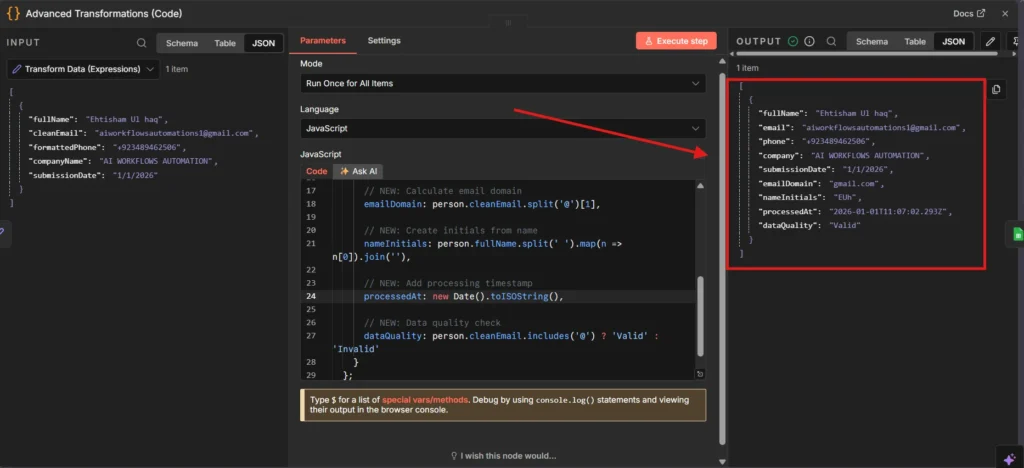This screenshot has height=468, width=1024.
Task: Click input "companyName" value
Action: pyautogui.click(x=158, y=161)
